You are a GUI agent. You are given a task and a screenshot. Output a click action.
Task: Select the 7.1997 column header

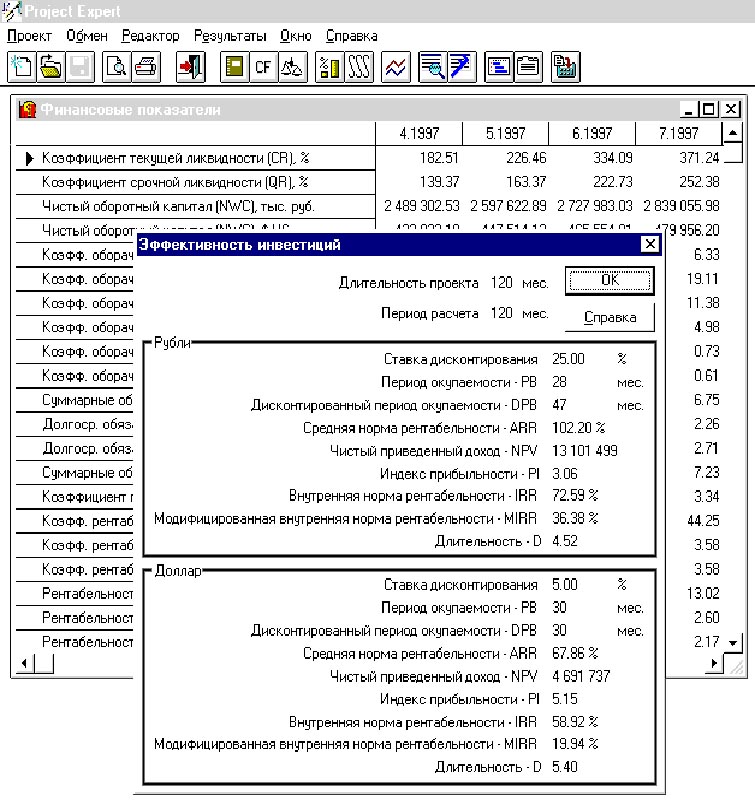pos(678,134)
